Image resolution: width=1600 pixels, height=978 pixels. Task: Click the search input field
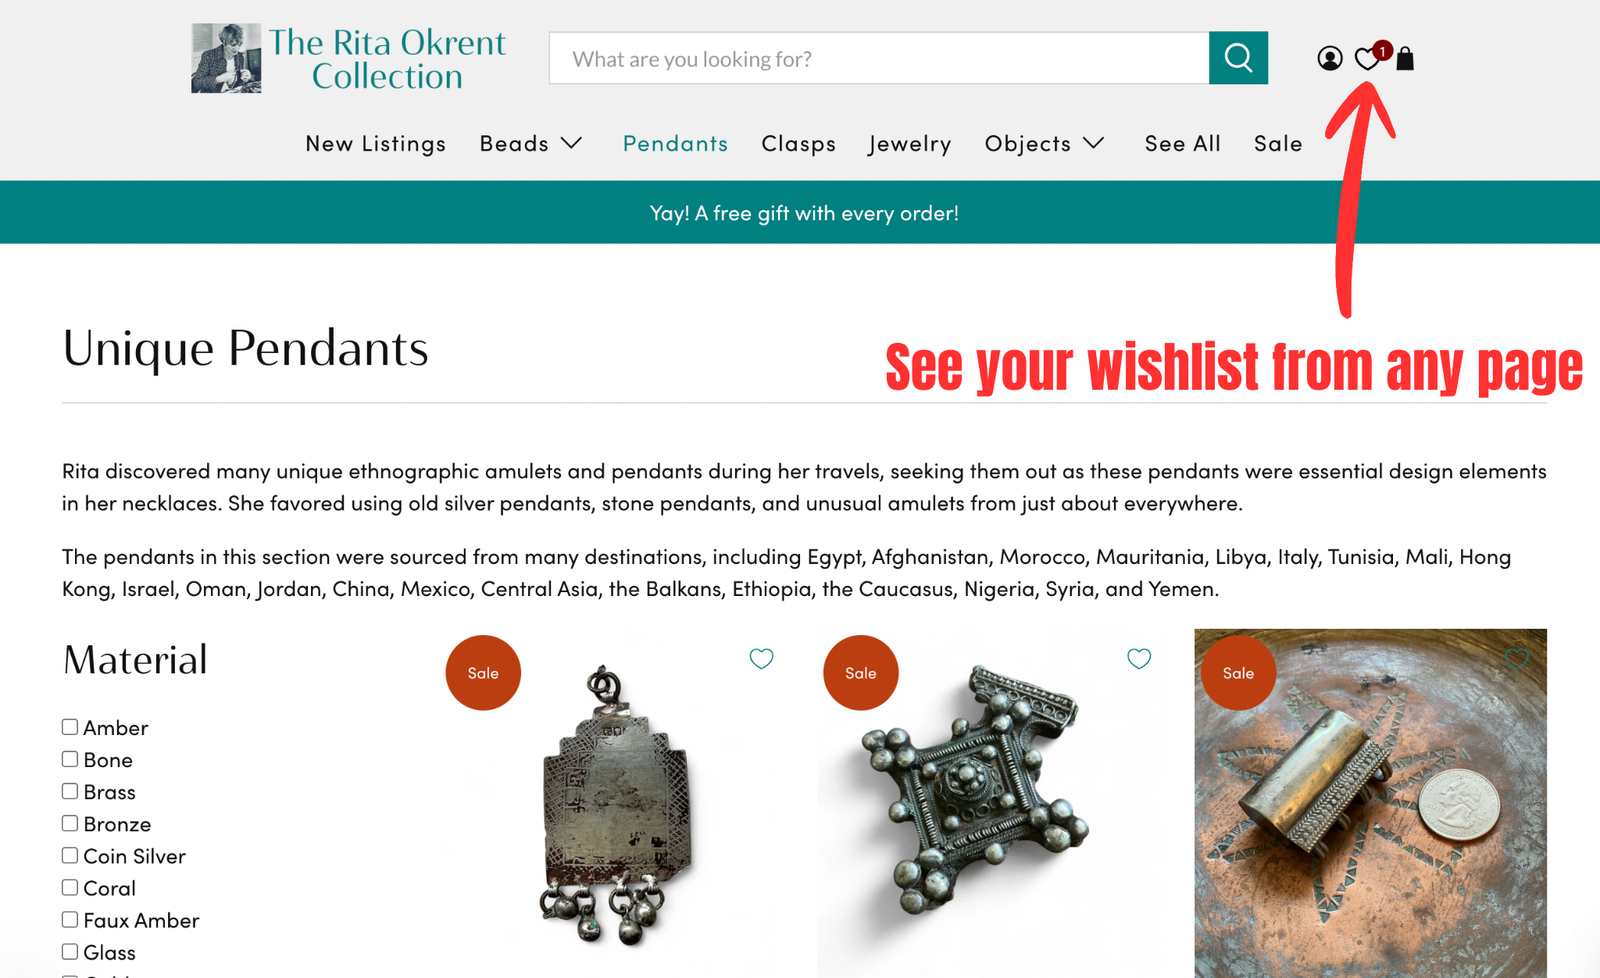[879, 58]
